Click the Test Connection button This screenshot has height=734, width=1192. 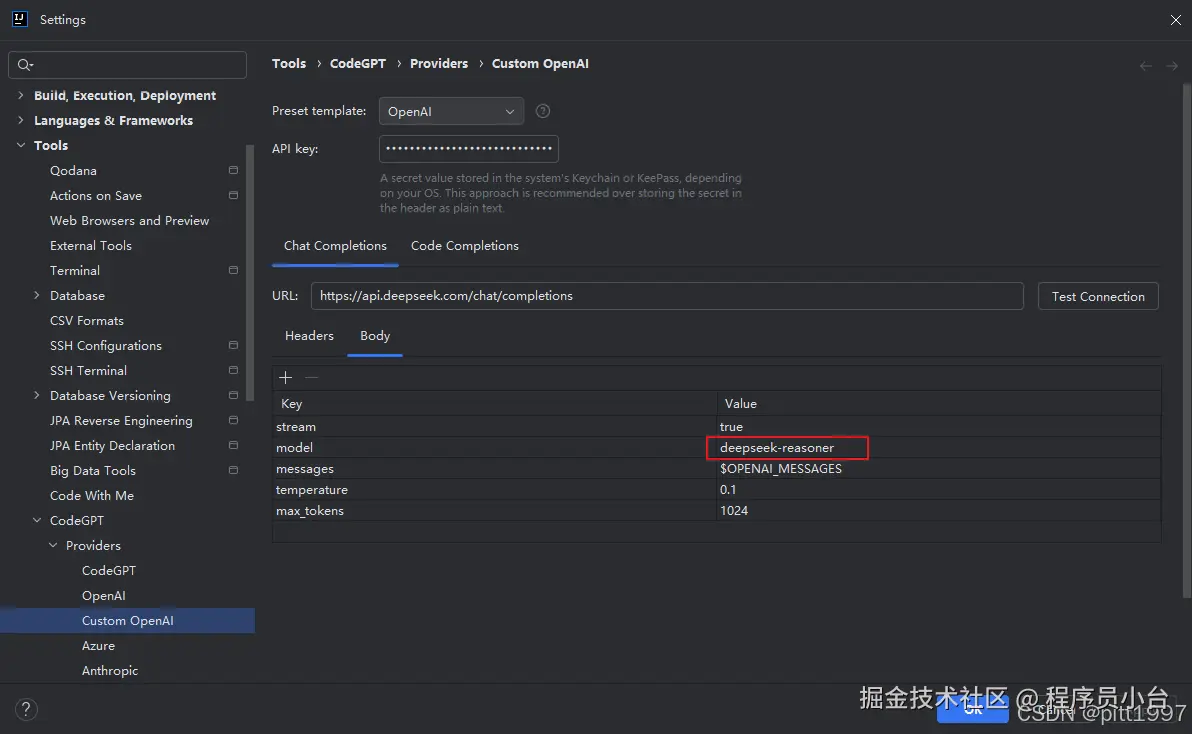[x=1098, y=296]
